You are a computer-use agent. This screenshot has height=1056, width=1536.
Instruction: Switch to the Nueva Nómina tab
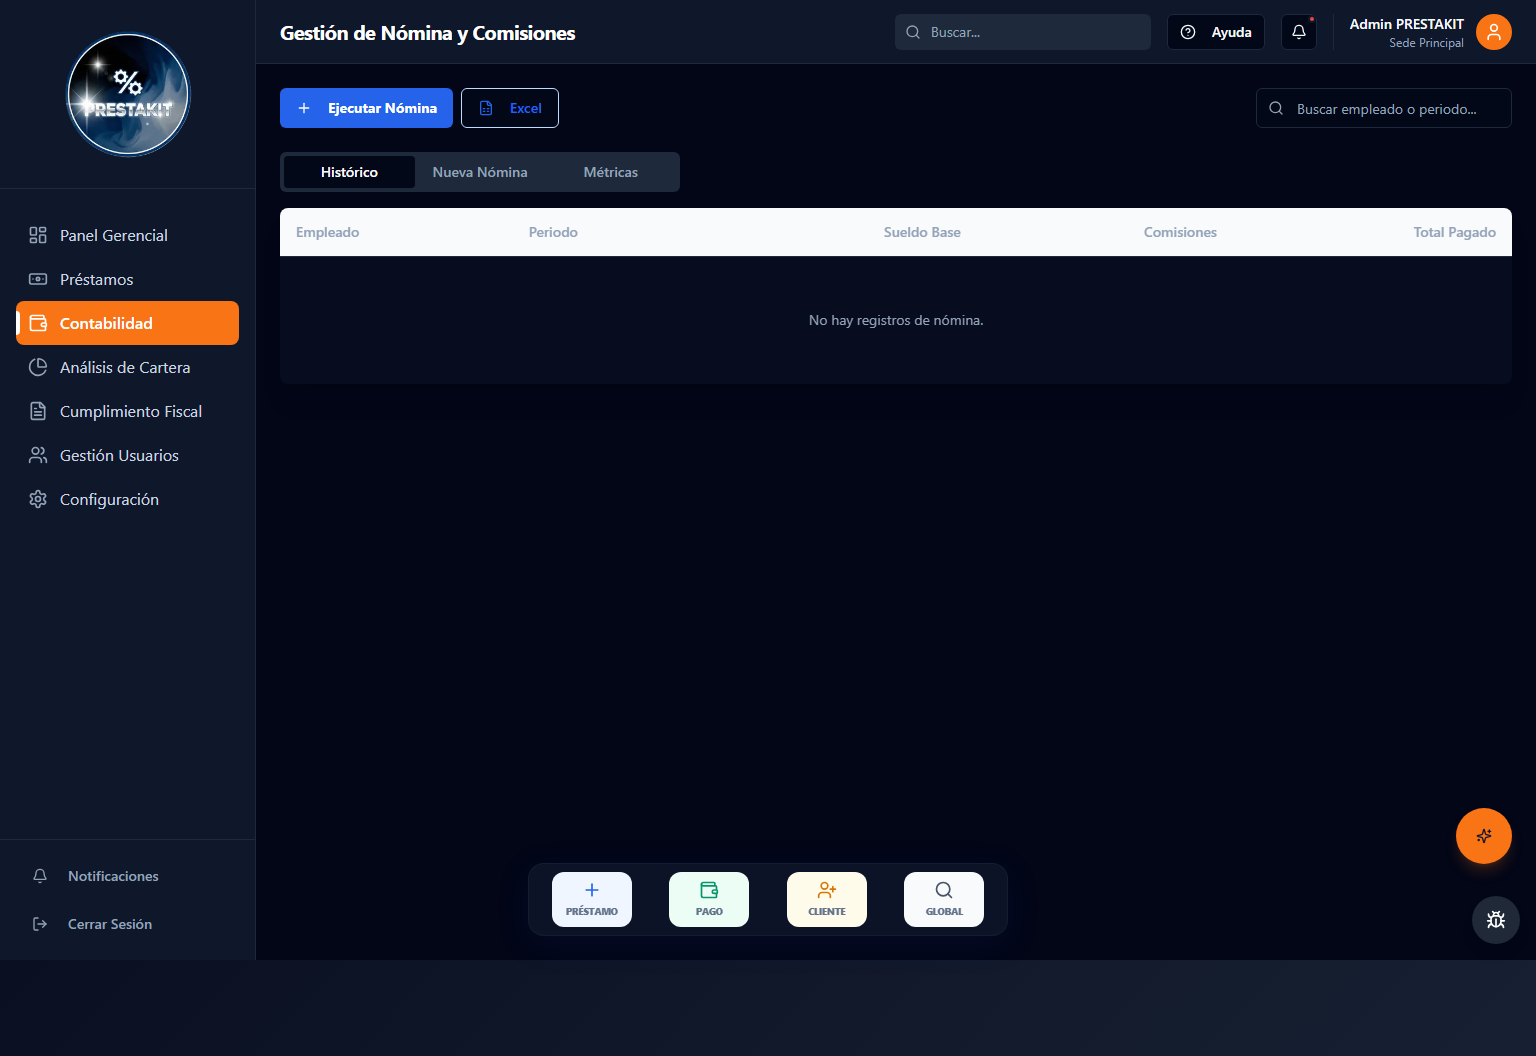(480, 172)
